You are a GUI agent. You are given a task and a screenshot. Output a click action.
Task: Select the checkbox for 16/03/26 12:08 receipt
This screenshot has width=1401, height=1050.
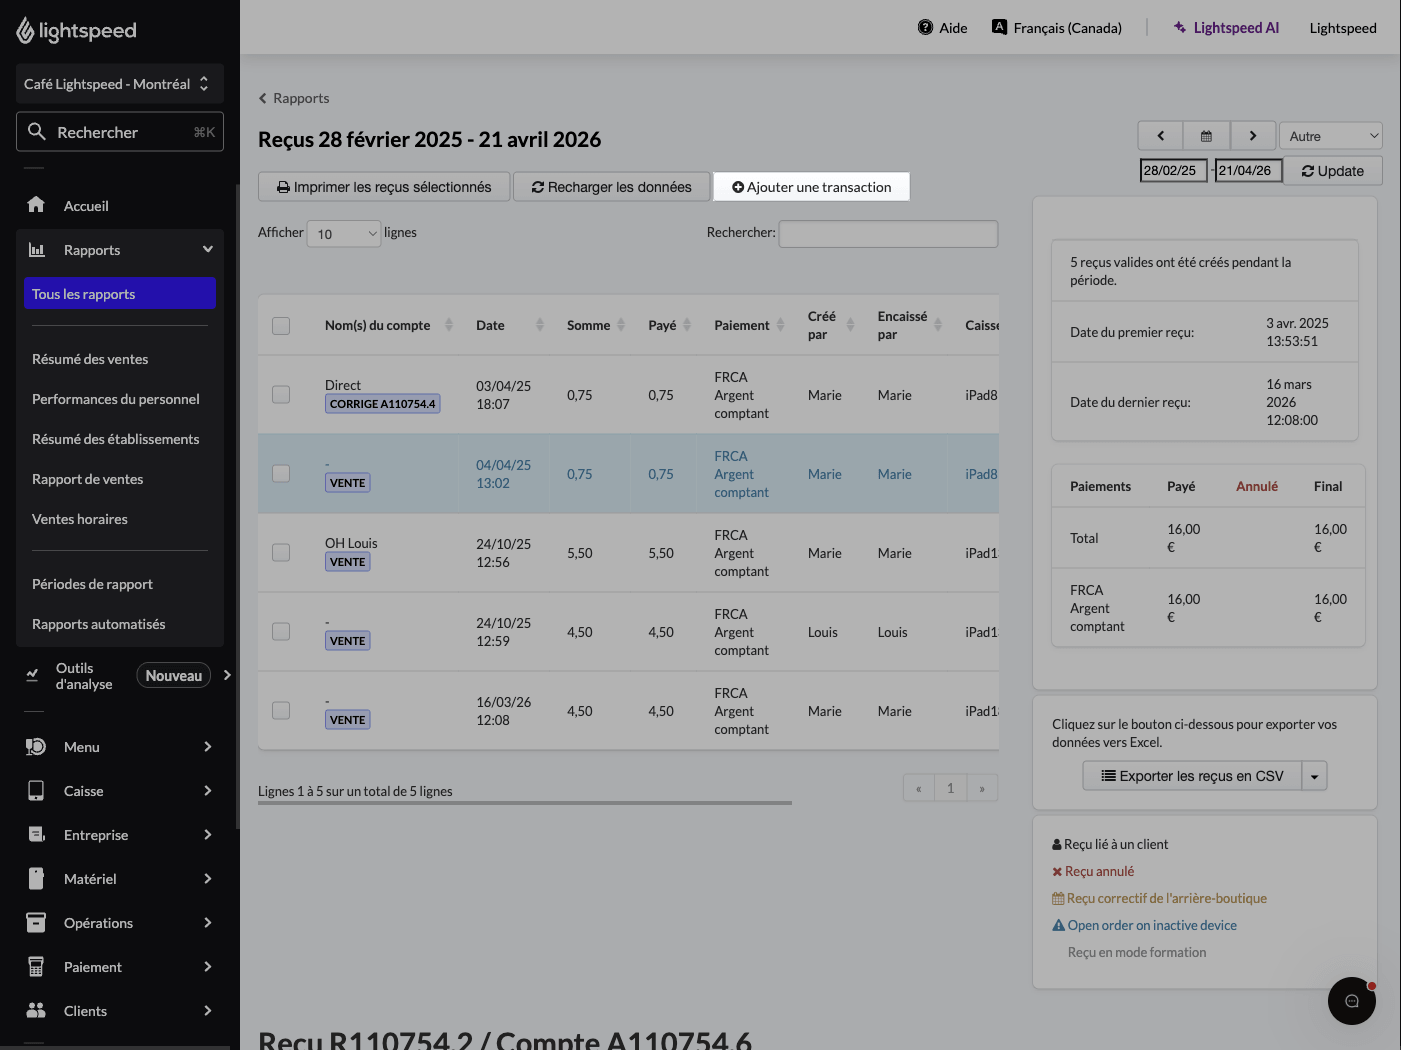281,711
